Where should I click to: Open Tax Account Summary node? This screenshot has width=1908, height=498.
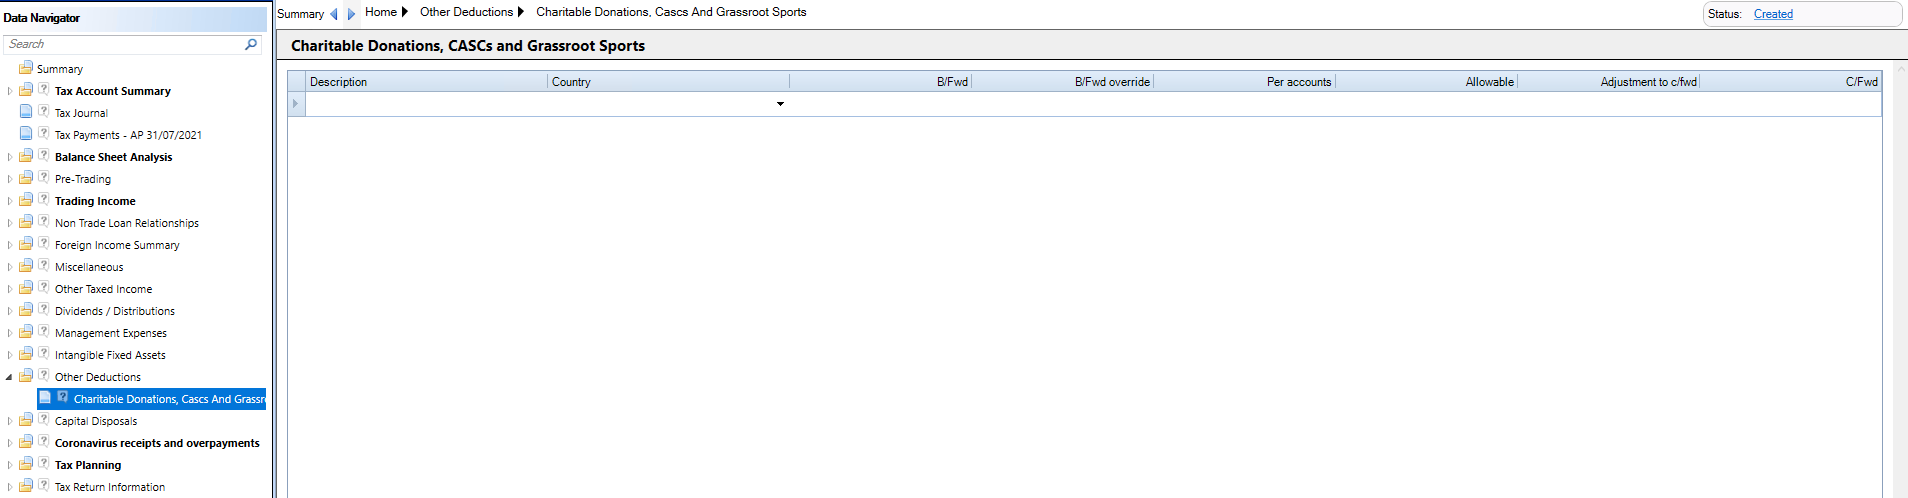(113, 91)
